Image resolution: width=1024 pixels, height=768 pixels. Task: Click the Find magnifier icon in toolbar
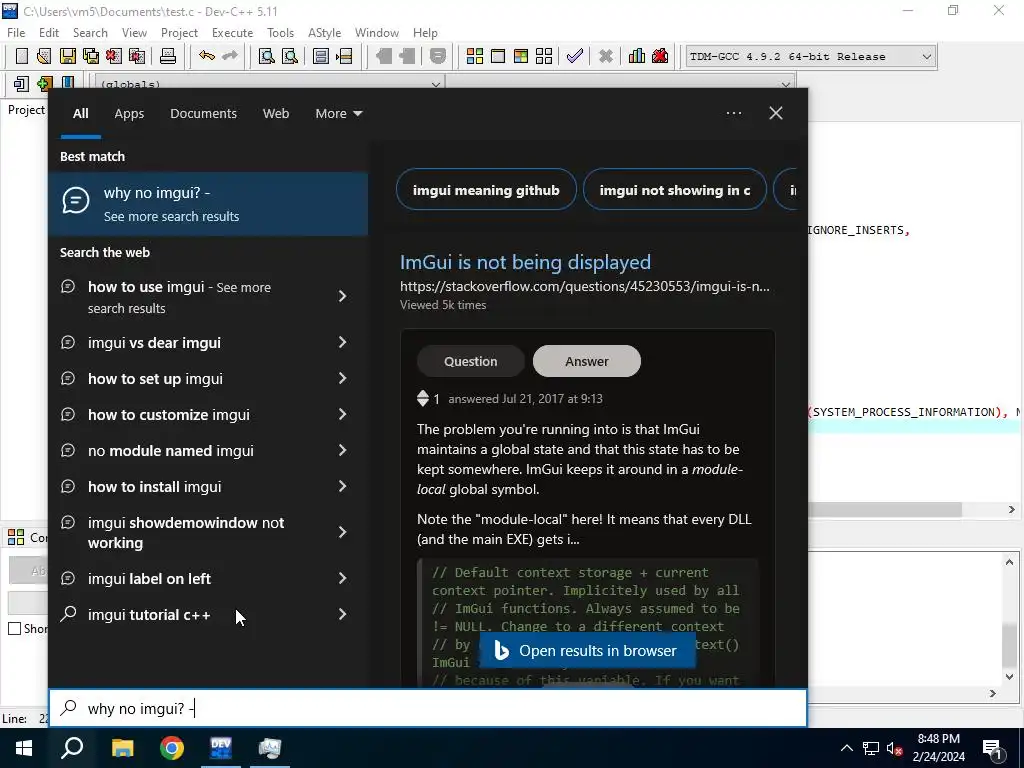pyautogui.click(x=266, y=56)
